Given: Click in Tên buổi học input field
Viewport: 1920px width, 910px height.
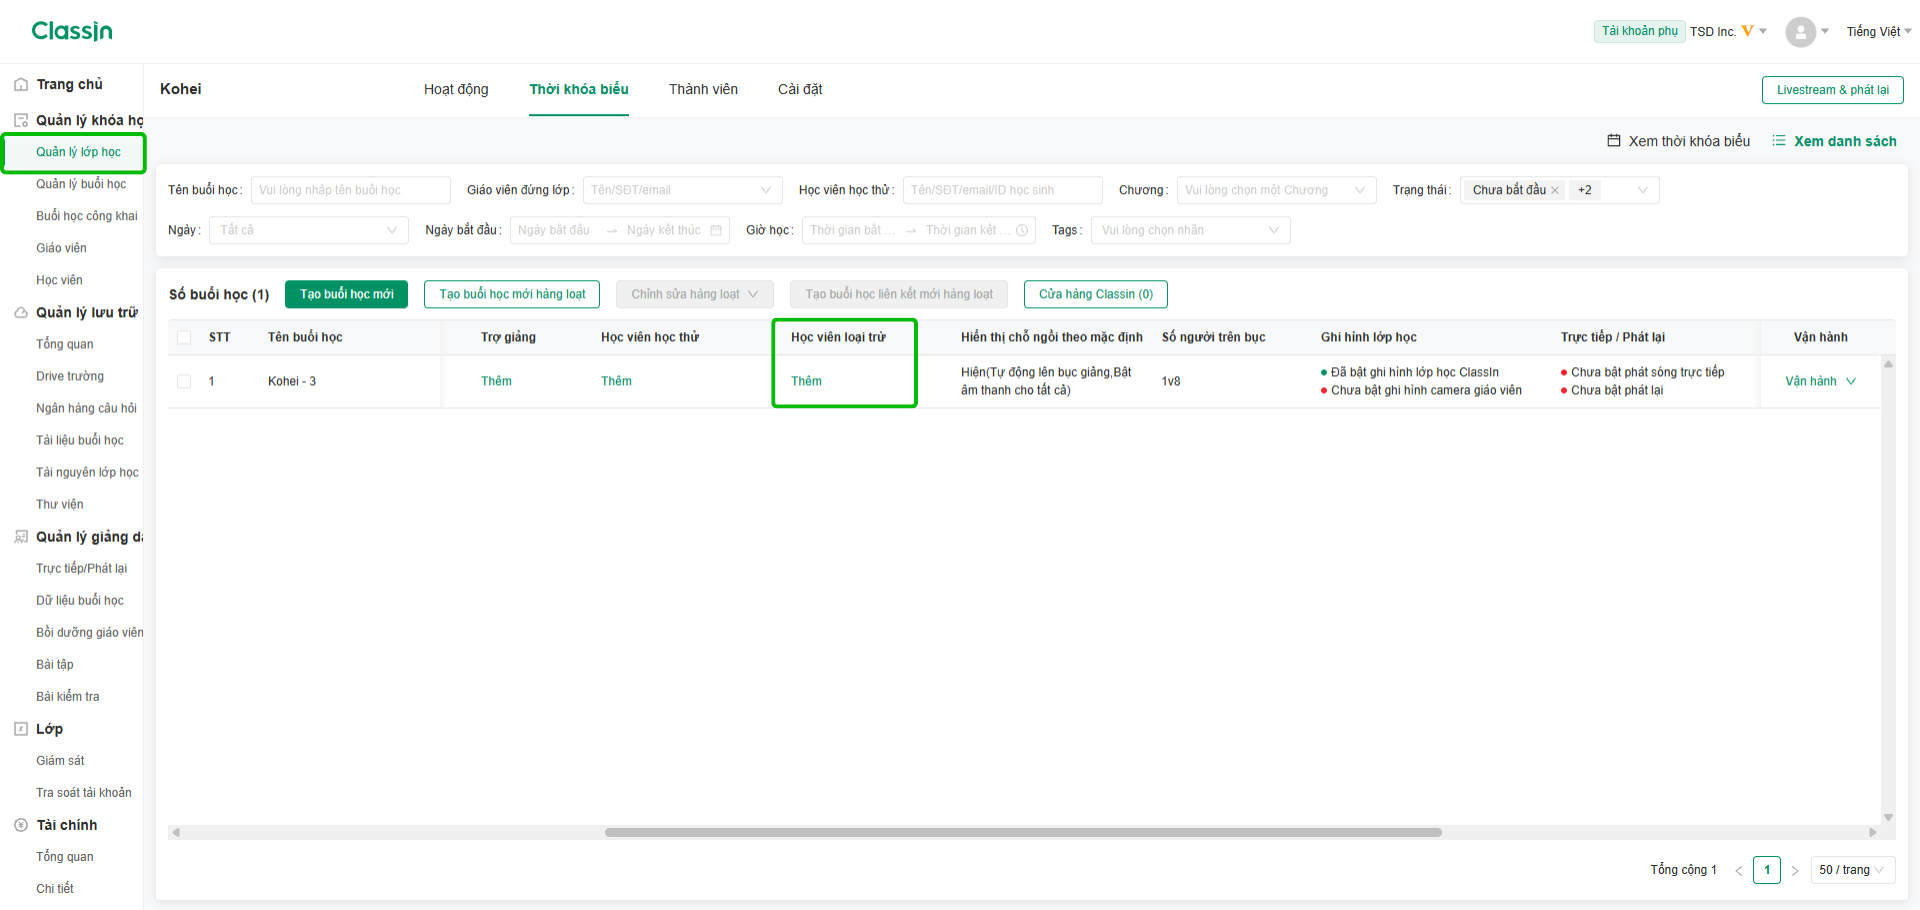Looking at the screenshot, I should tap(350, 190).
